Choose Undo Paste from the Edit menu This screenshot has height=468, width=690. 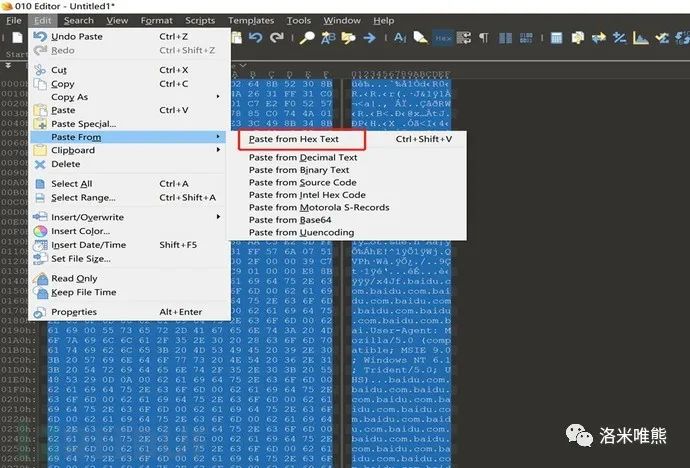pyautogui.click(x=129, y=37)
